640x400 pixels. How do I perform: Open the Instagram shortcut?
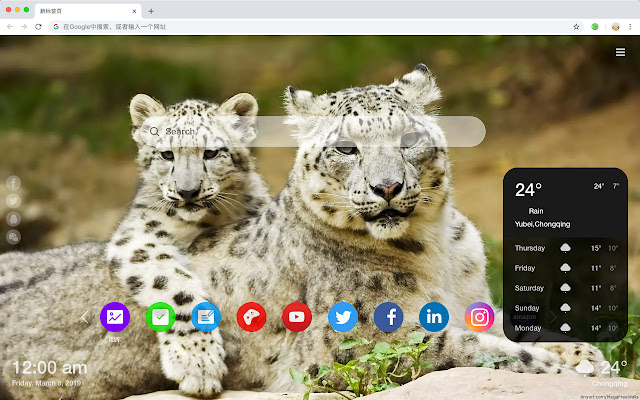coord(480,317)
